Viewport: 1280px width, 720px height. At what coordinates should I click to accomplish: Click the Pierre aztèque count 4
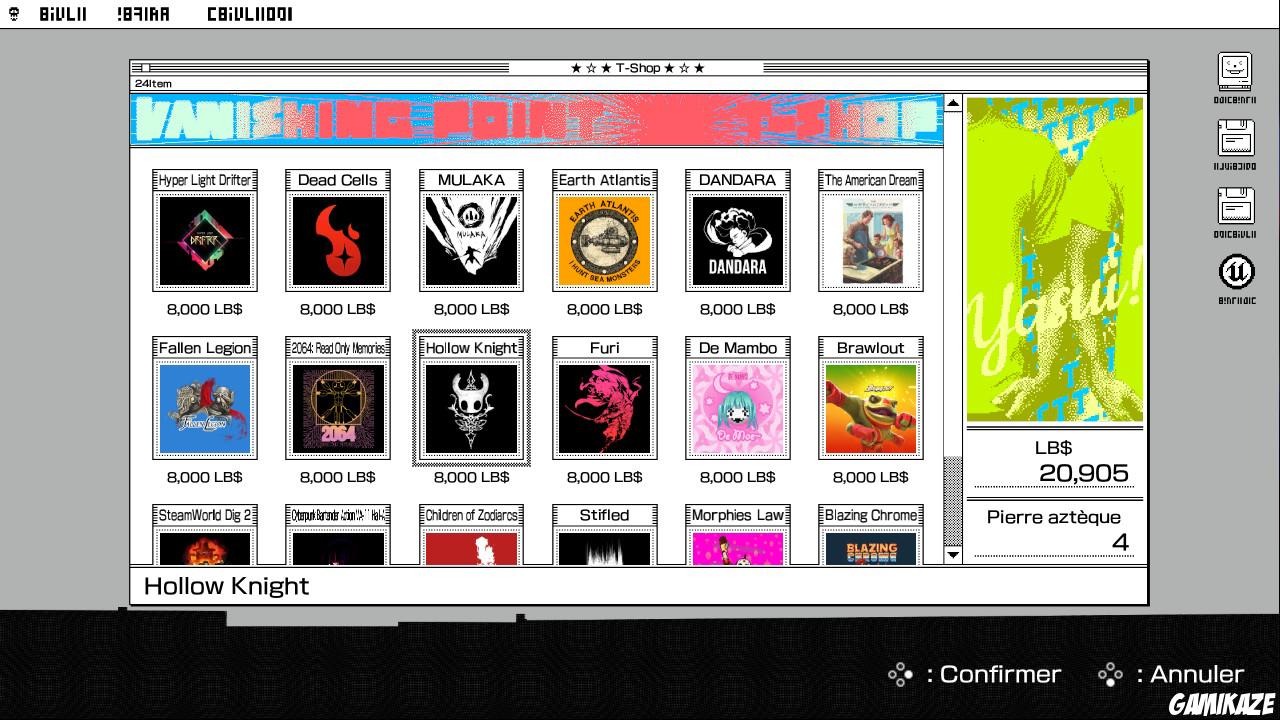[1121, 542]
